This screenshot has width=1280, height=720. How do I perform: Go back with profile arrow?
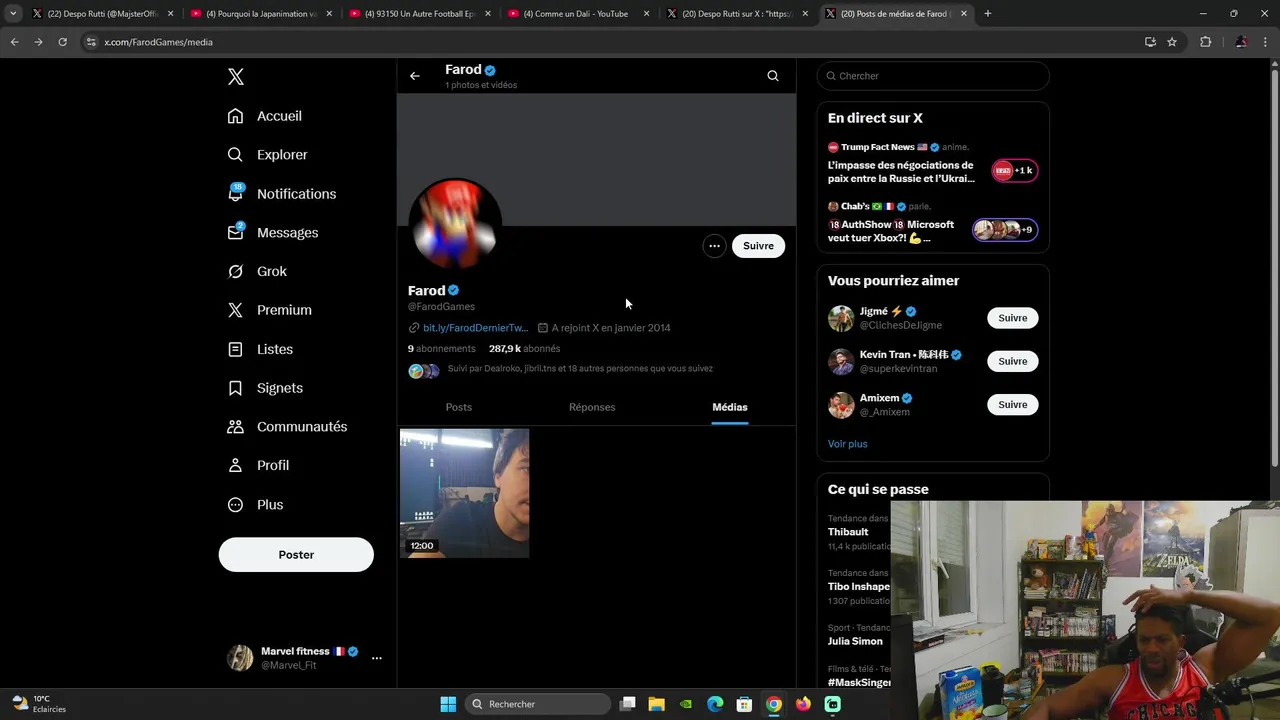(415, 76)
